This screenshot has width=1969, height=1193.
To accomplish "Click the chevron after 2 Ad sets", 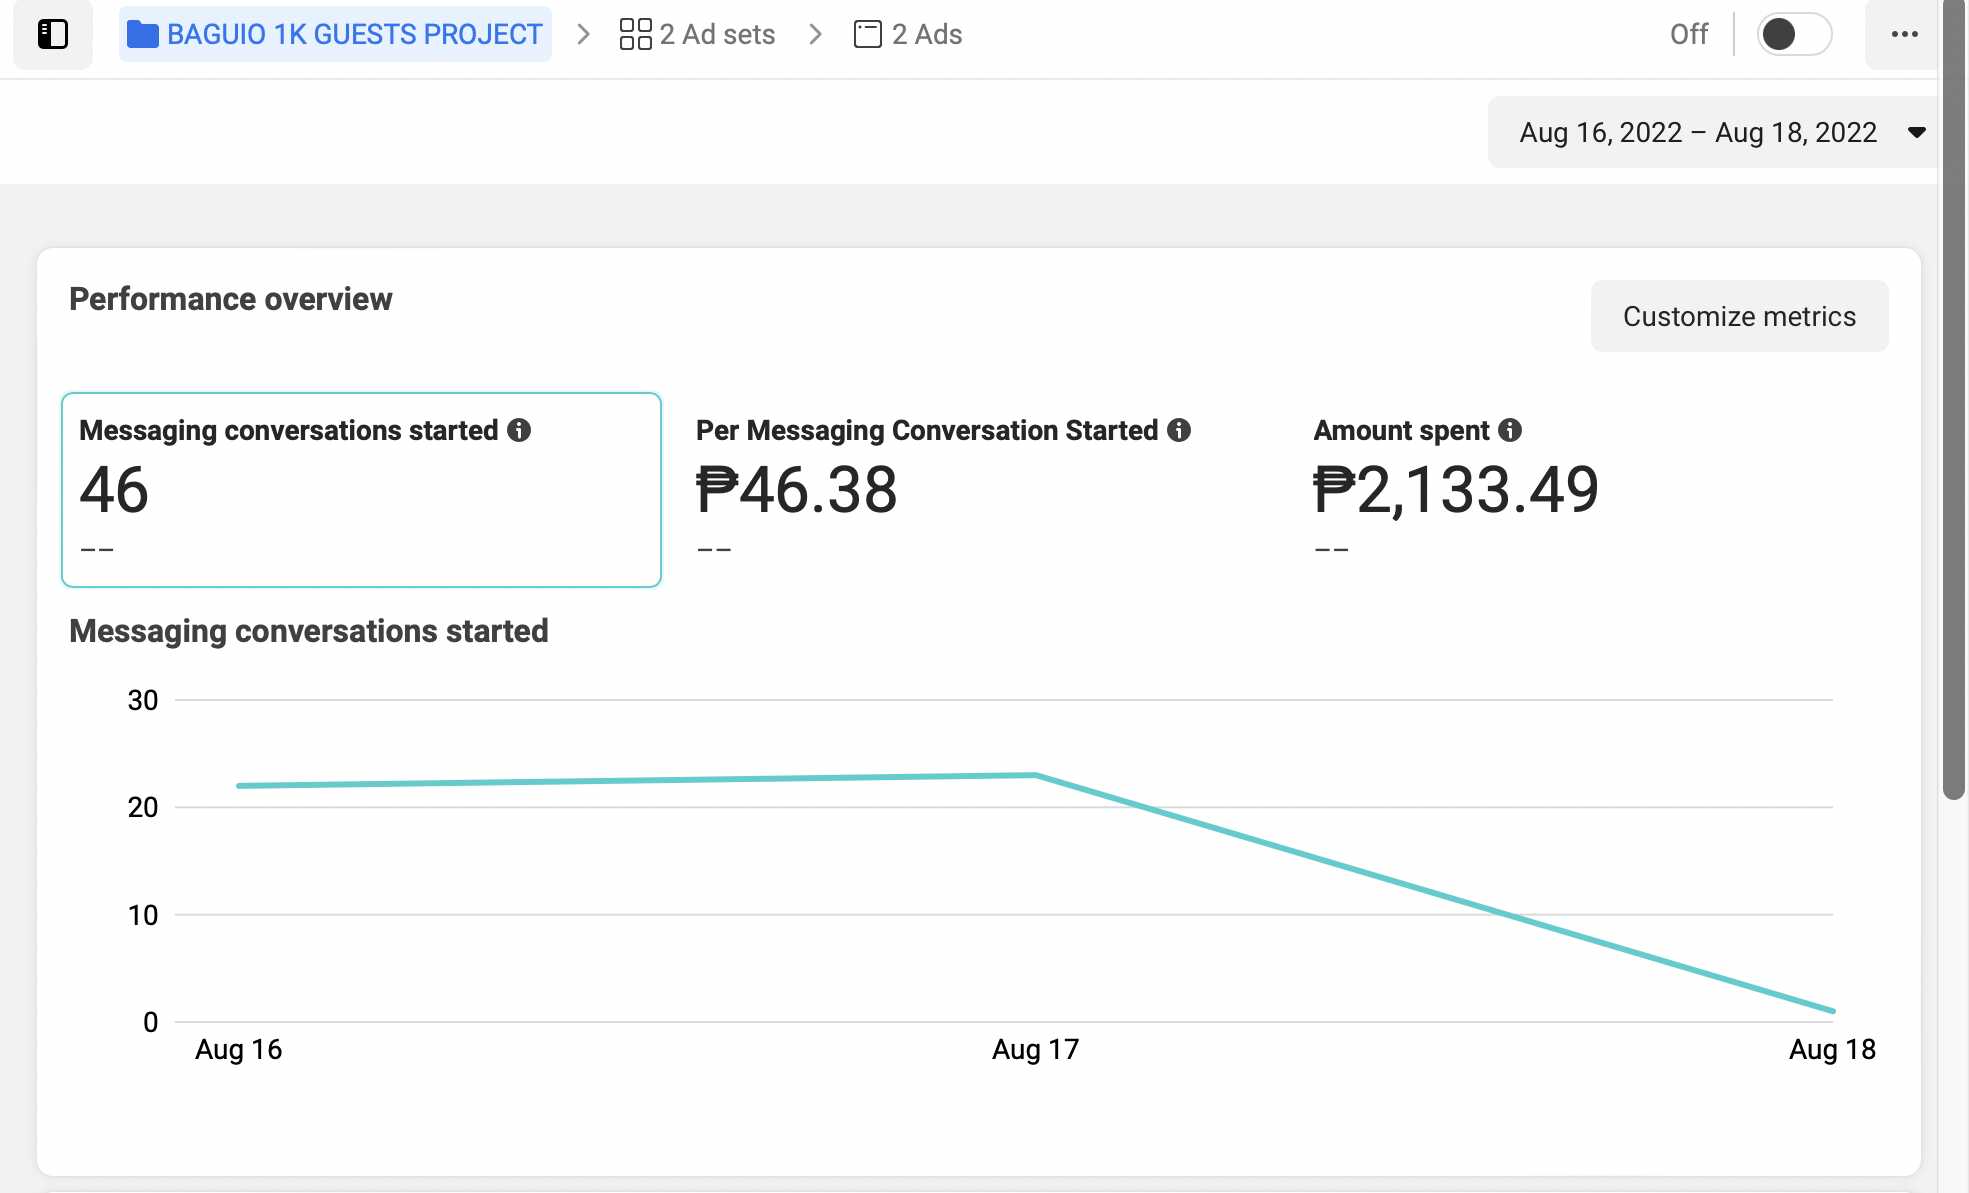I will 816,34.
